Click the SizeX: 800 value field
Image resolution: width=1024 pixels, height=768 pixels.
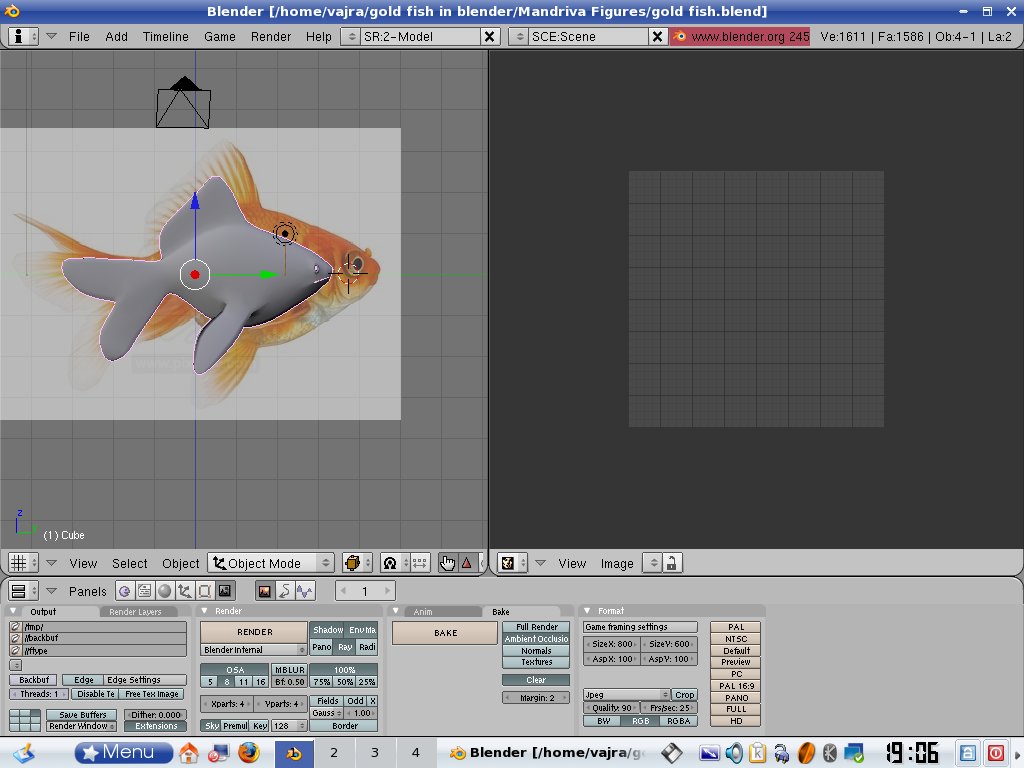point(611,644)
